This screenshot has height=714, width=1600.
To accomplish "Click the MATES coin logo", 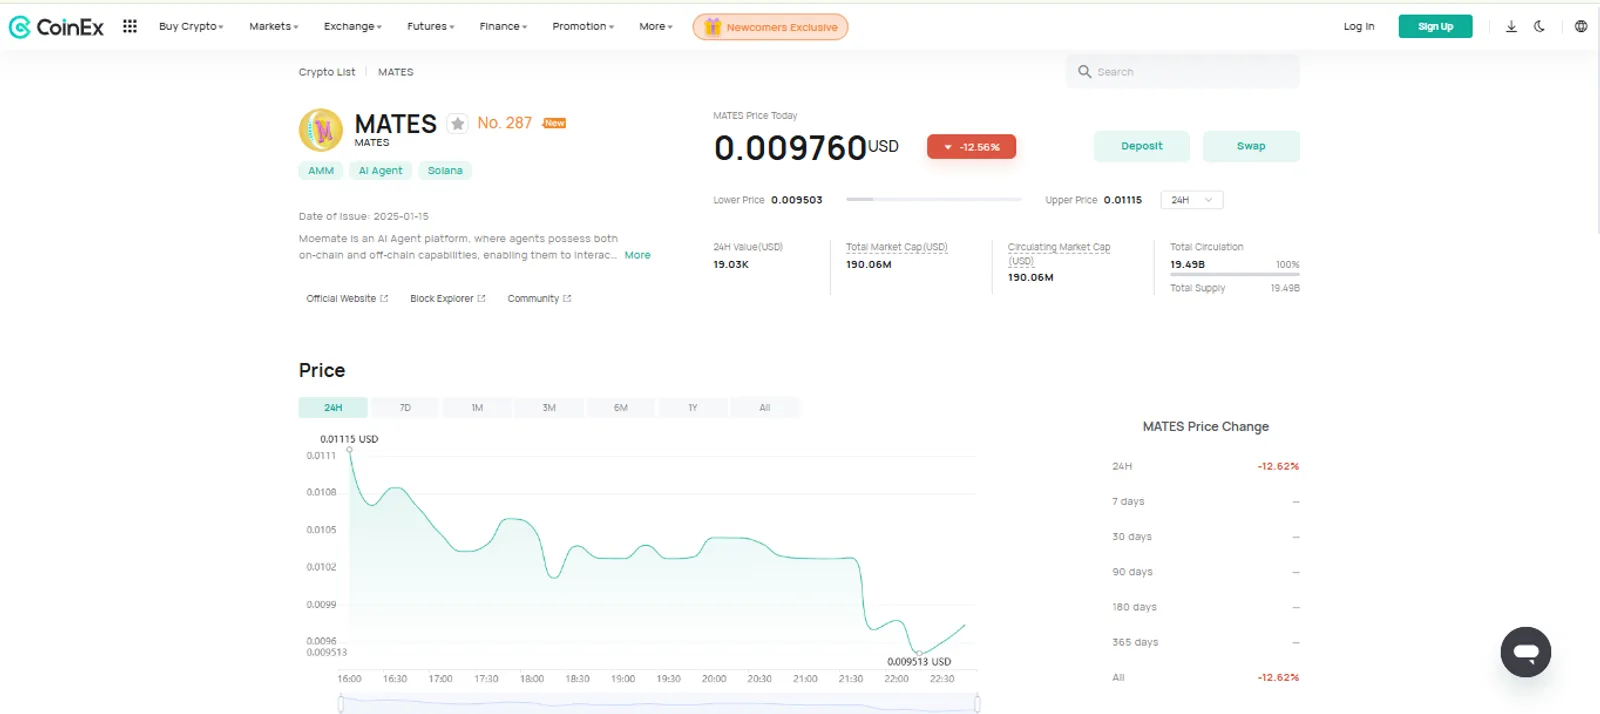I will point(321,130).
